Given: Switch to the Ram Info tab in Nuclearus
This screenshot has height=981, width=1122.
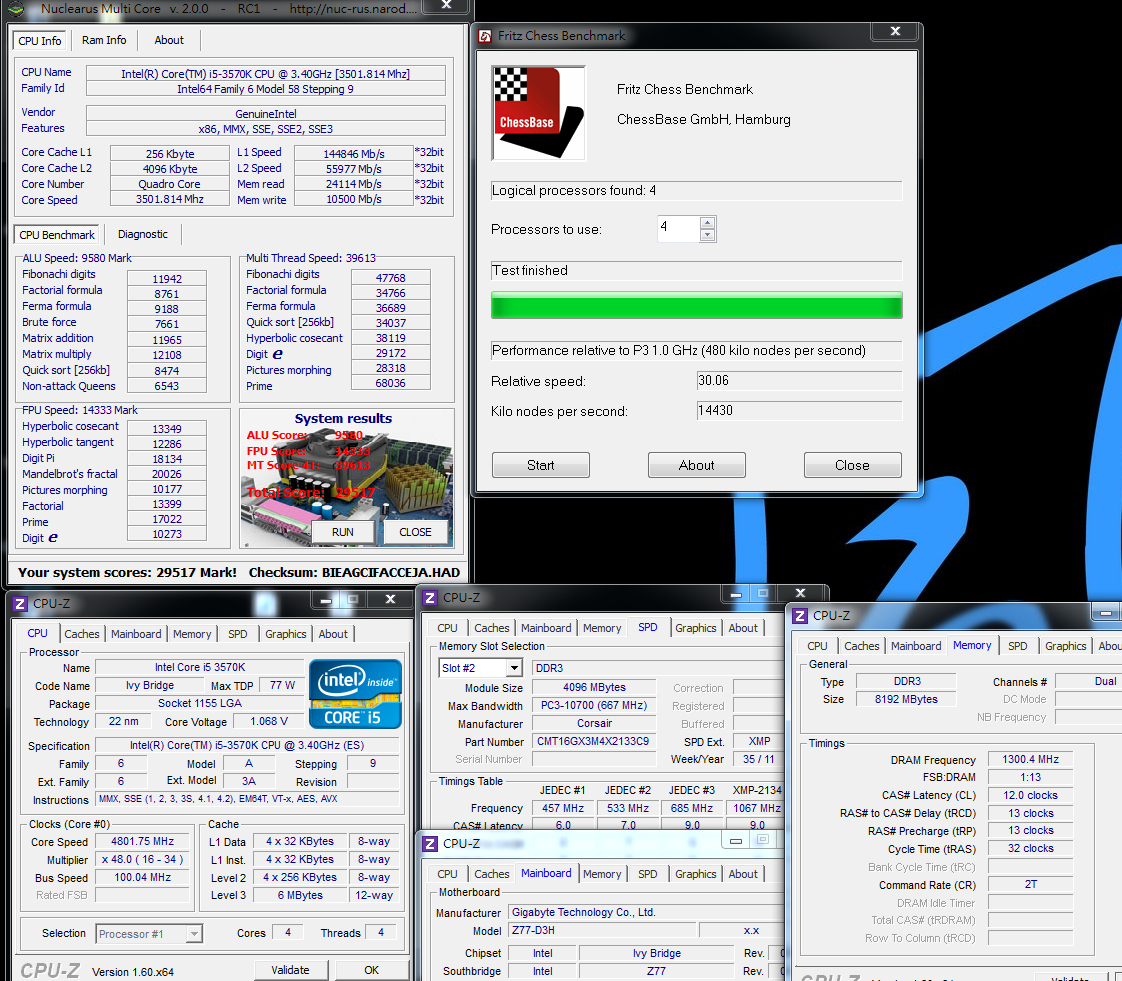Looking at the screenshot, I should (x=104, y=40).
